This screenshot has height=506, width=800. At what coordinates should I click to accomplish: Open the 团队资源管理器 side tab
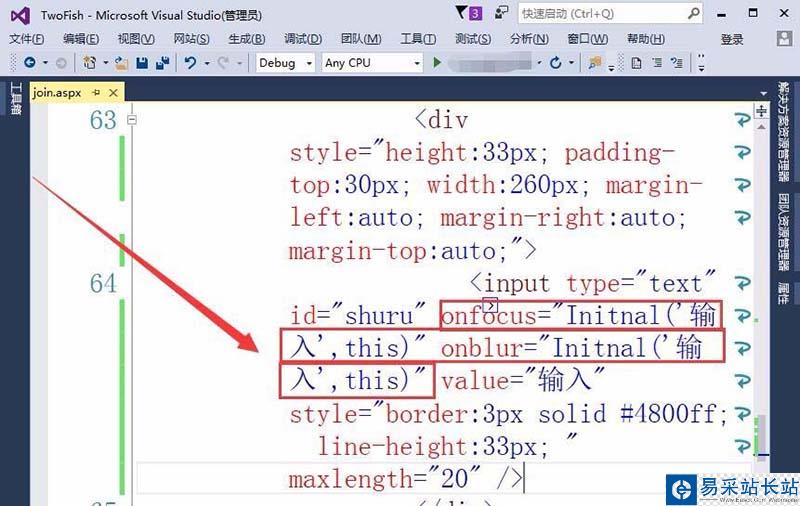[784, 232]
